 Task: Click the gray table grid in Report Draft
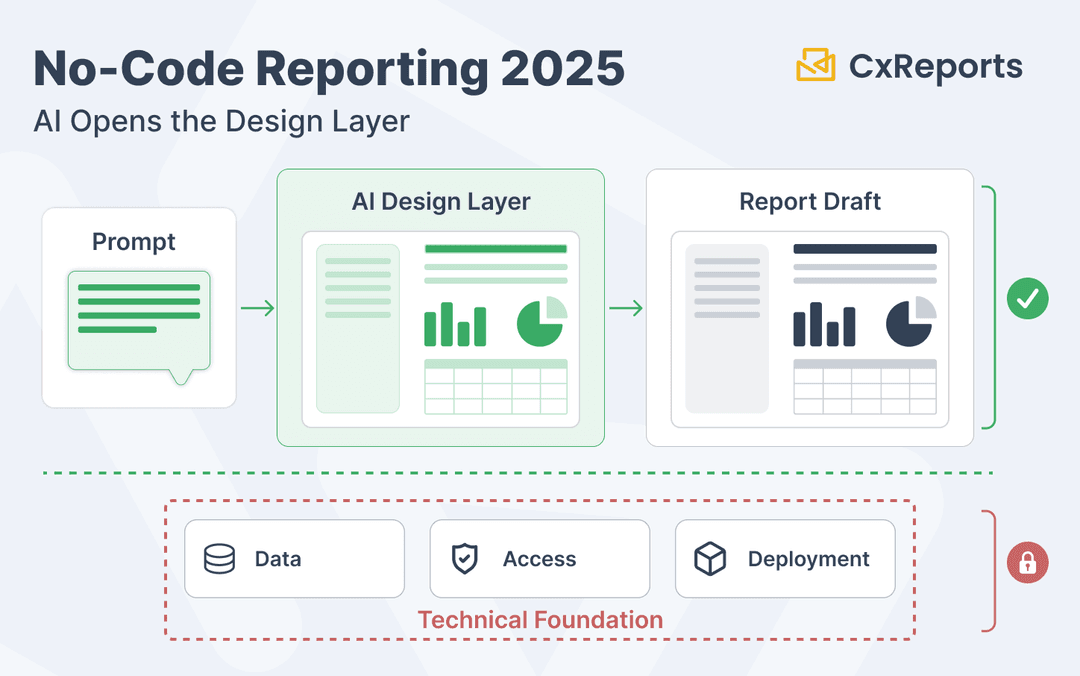click(865, 387)
